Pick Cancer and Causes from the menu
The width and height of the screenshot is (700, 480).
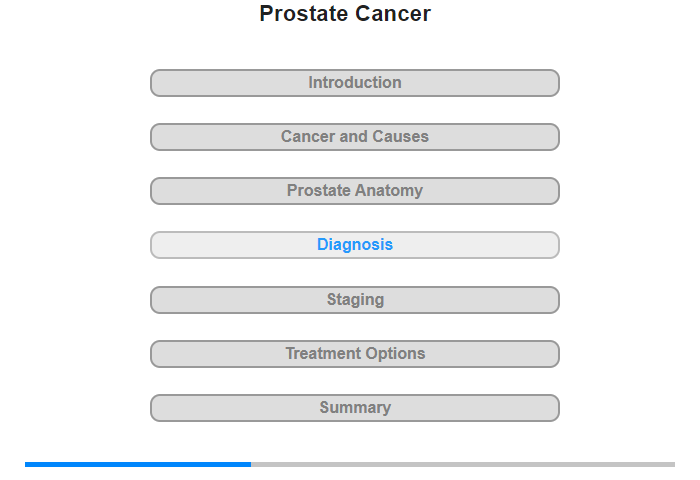tap(355, 137)
